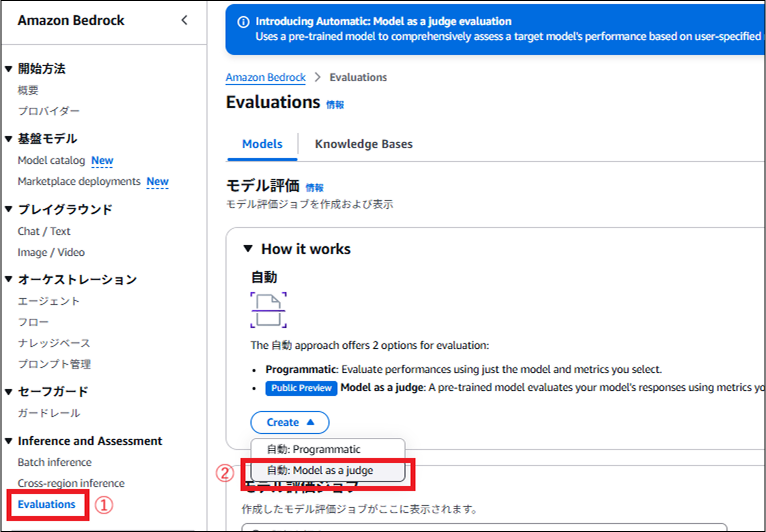Collapse the 開始方法 section

(8, 69)
